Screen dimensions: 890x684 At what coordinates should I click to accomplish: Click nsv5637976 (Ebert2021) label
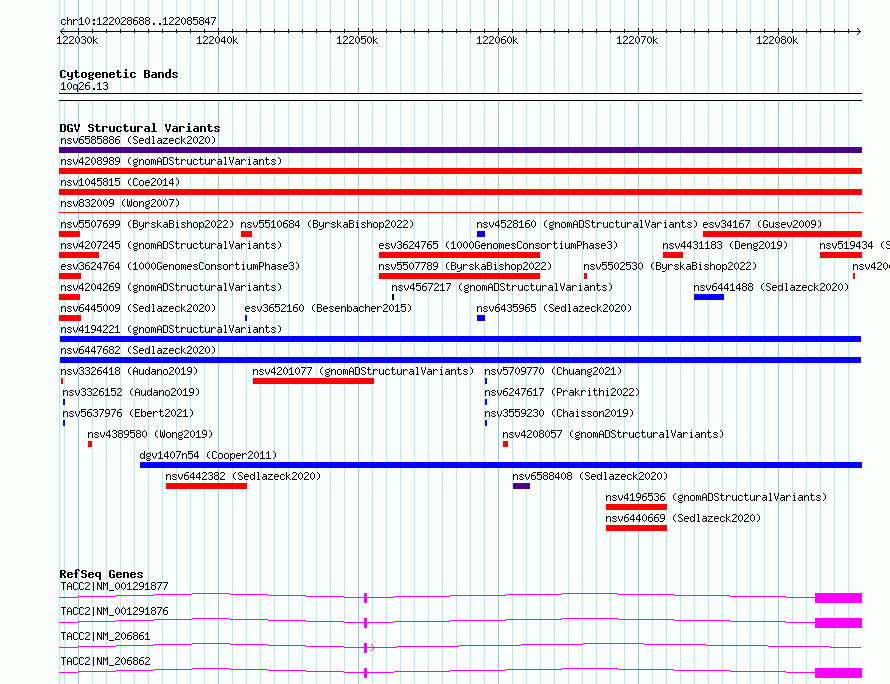click(128, 413)
